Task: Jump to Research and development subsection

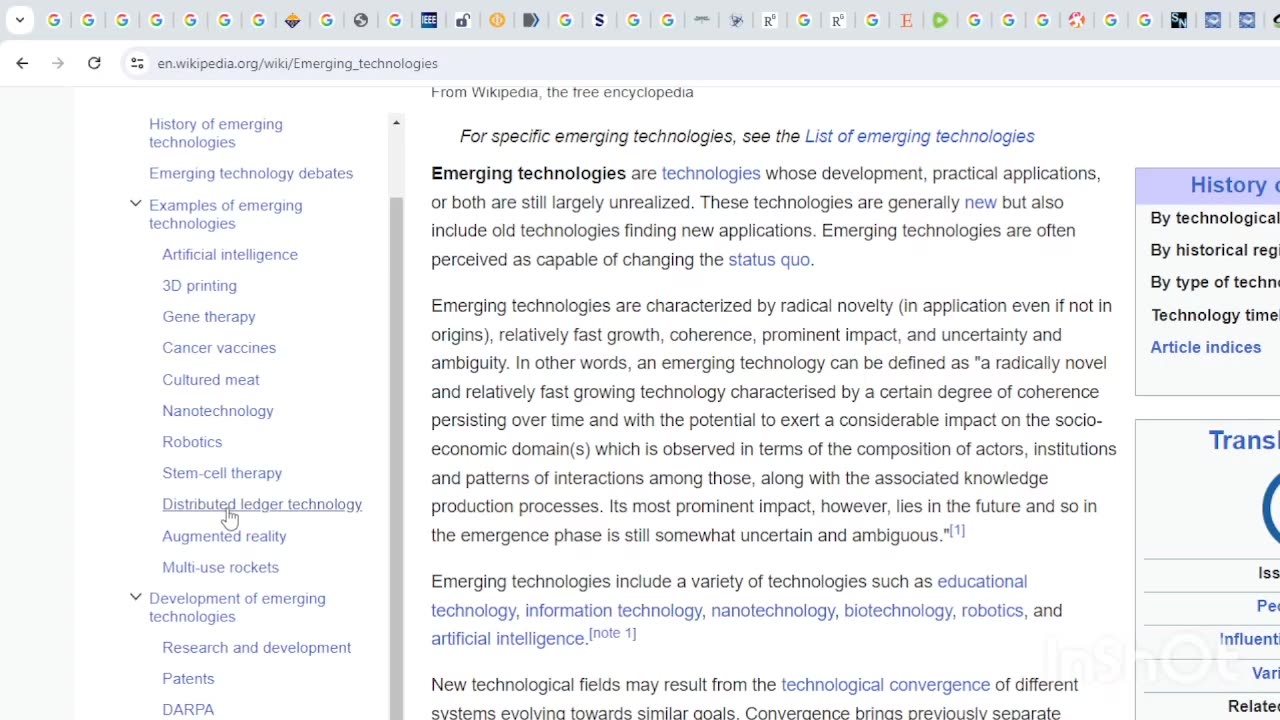Action: point(257,647)
